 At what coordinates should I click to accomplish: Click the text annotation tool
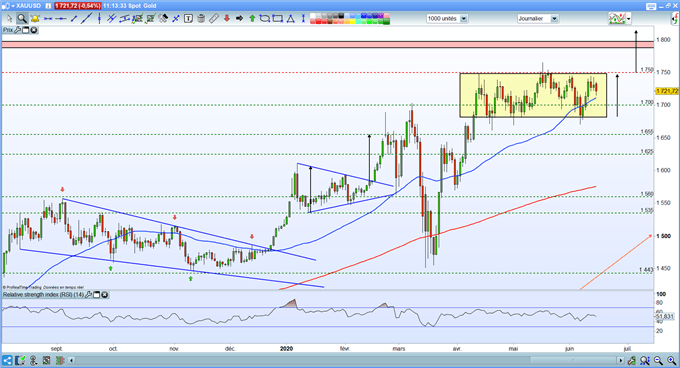point(188,19)
